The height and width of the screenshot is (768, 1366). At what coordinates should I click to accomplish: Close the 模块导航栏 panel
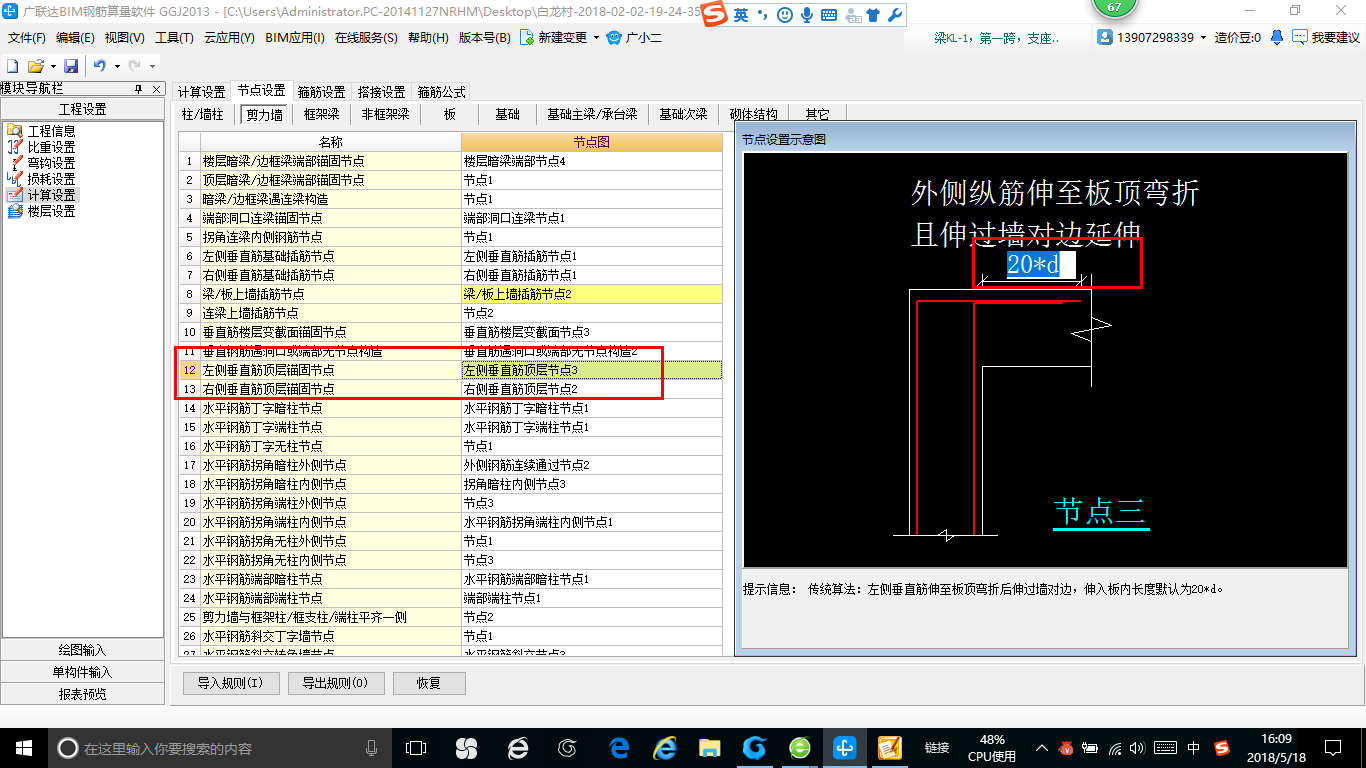pos(157,89)
